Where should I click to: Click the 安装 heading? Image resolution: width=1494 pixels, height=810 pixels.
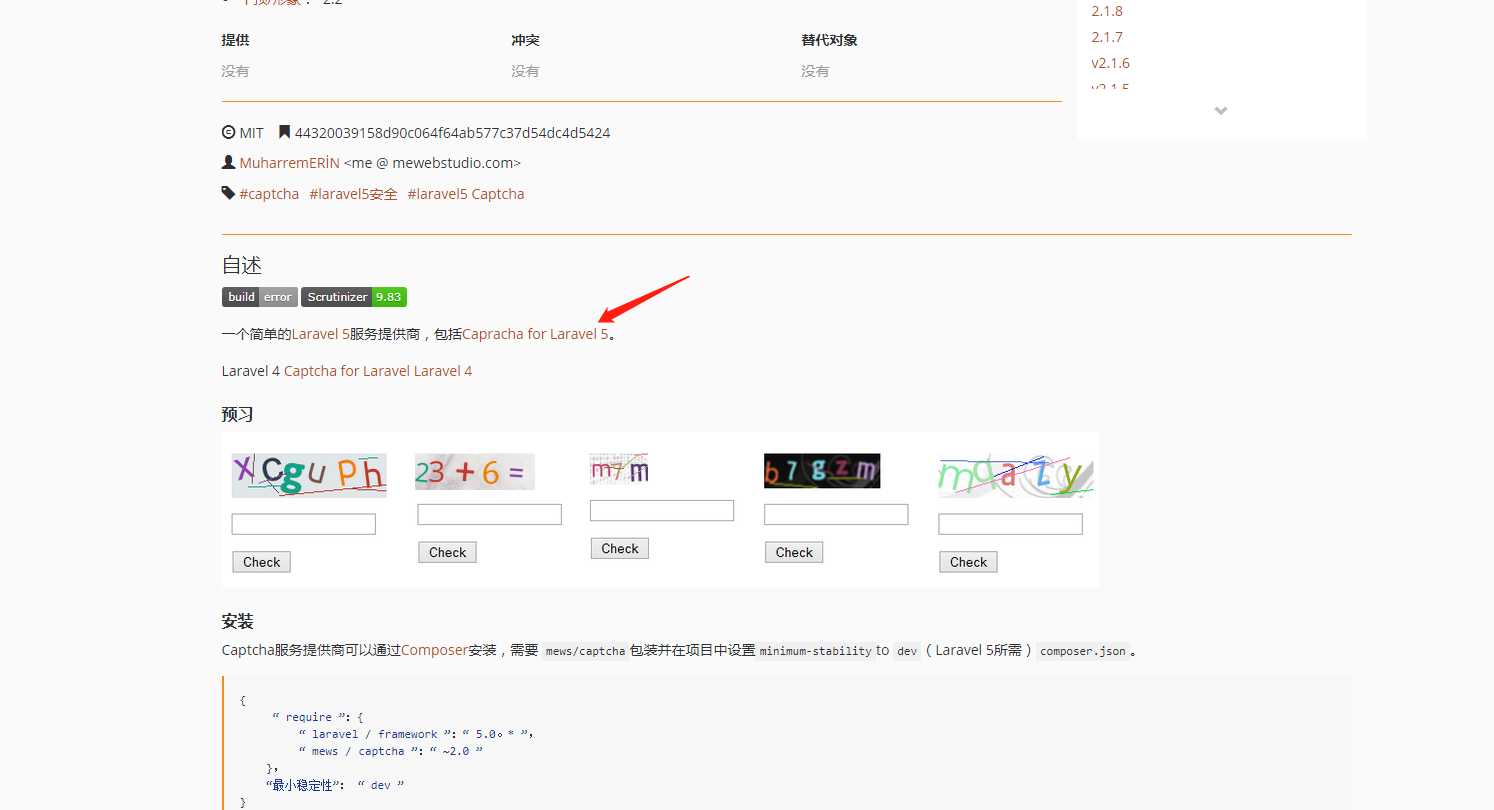[238, 622]
